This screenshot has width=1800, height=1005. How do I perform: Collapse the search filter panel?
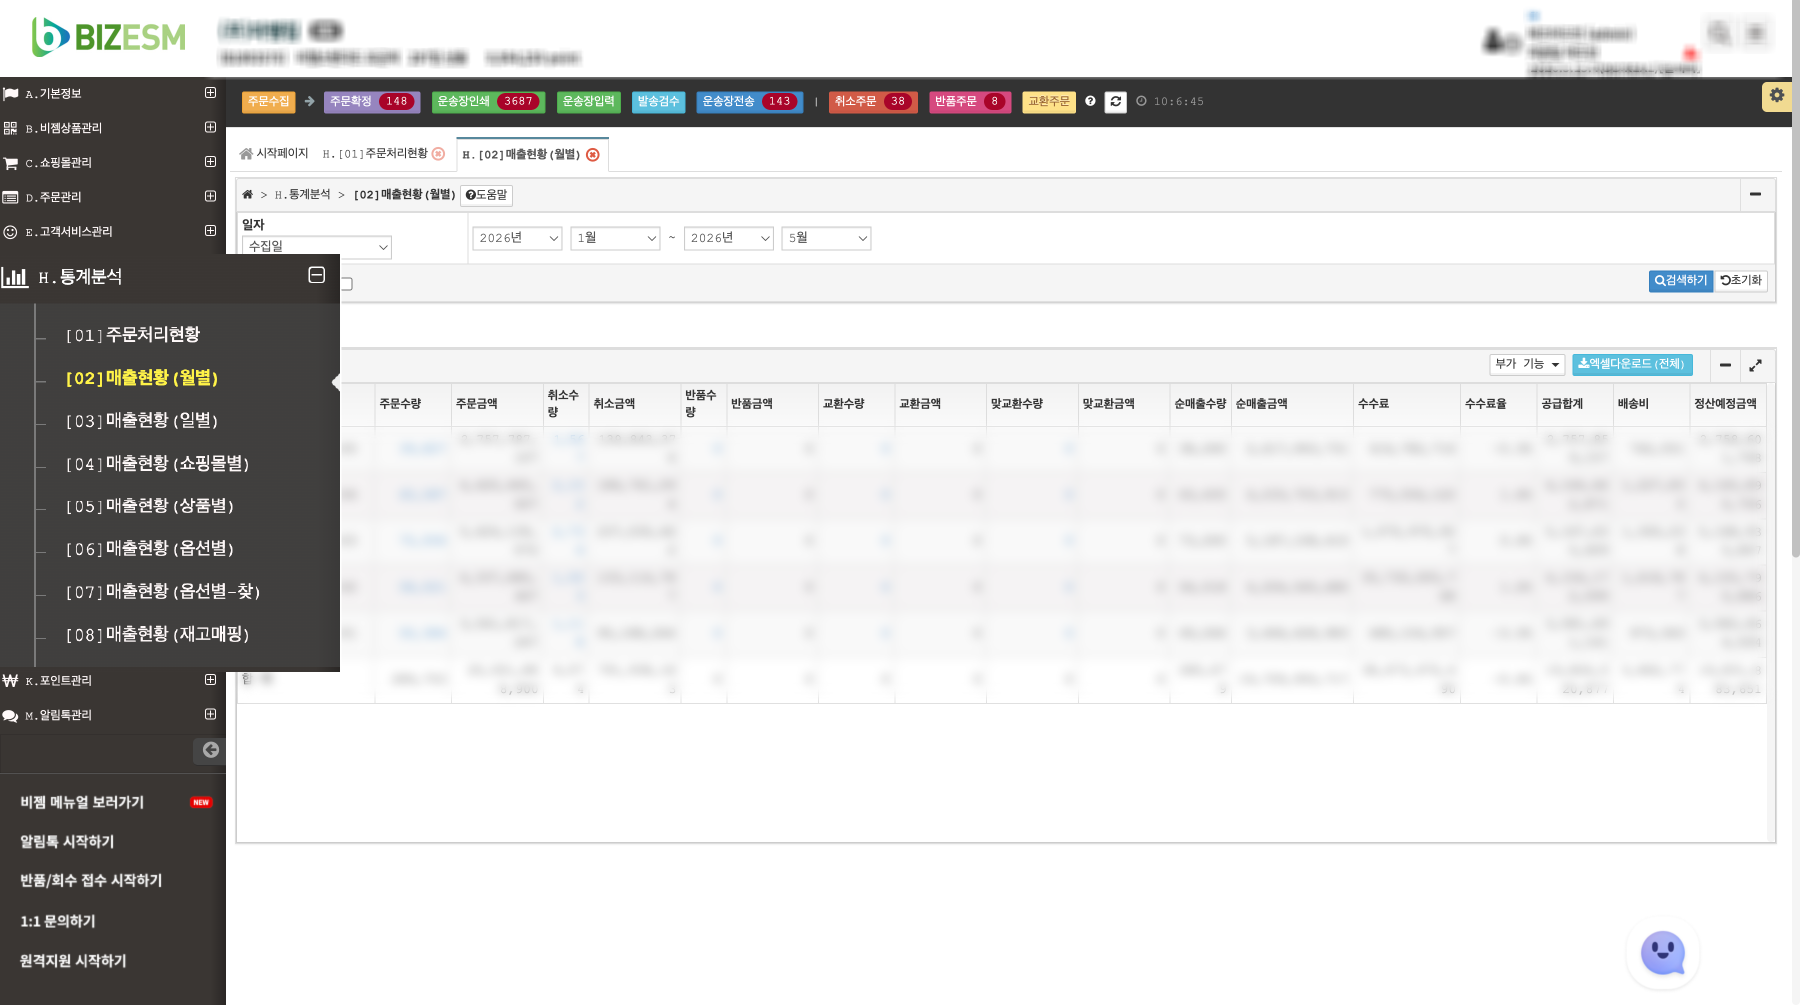[1755, 194]
